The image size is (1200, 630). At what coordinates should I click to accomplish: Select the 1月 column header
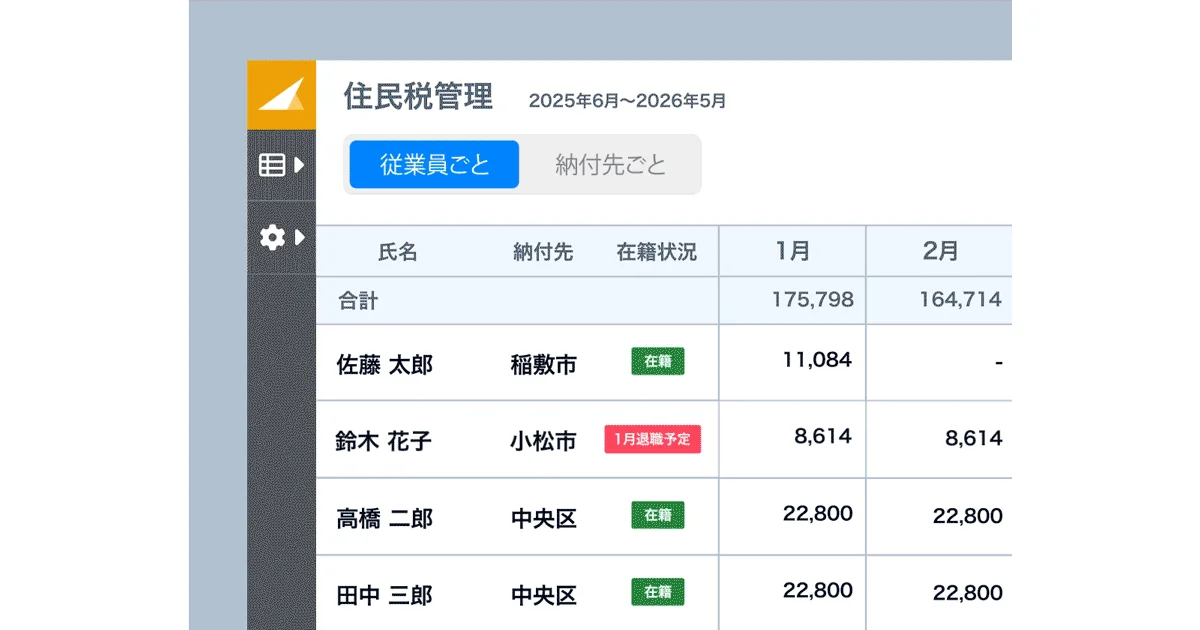[x=791, y=251]
